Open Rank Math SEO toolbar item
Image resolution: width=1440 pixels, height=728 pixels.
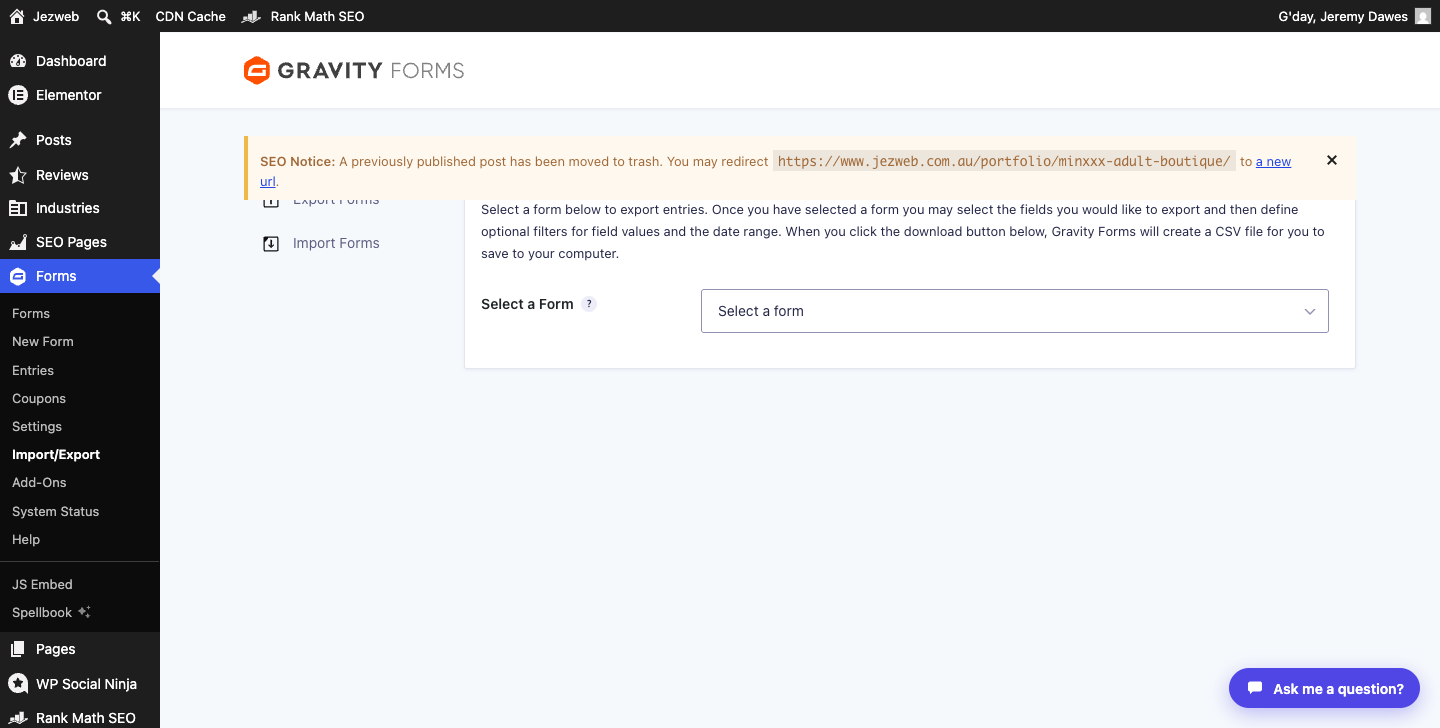click(x=304, y=16)
